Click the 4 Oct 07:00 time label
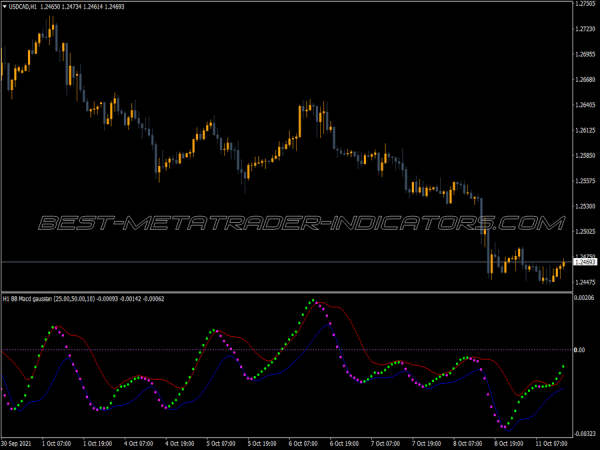The width and height of the screenshot is (600, 450). tap(139, 444)
